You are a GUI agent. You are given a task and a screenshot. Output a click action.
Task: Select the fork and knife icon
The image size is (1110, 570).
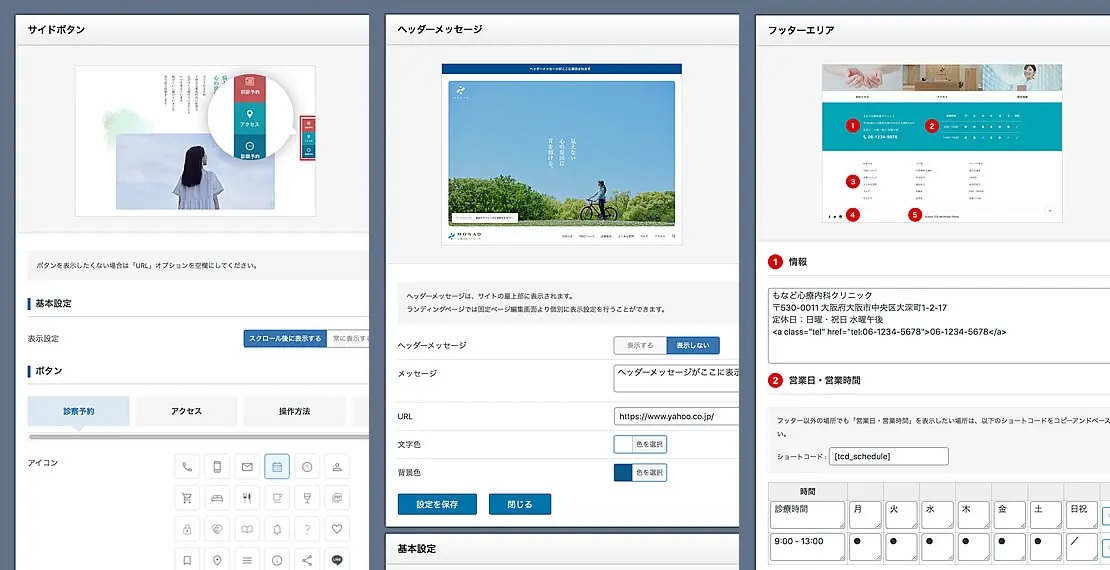247,497
